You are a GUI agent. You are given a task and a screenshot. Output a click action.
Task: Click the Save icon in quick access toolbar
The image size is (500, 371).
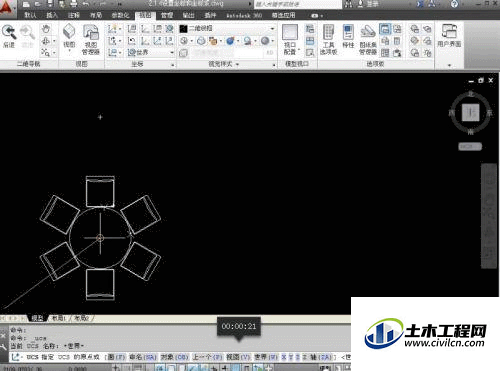point(50,4)
